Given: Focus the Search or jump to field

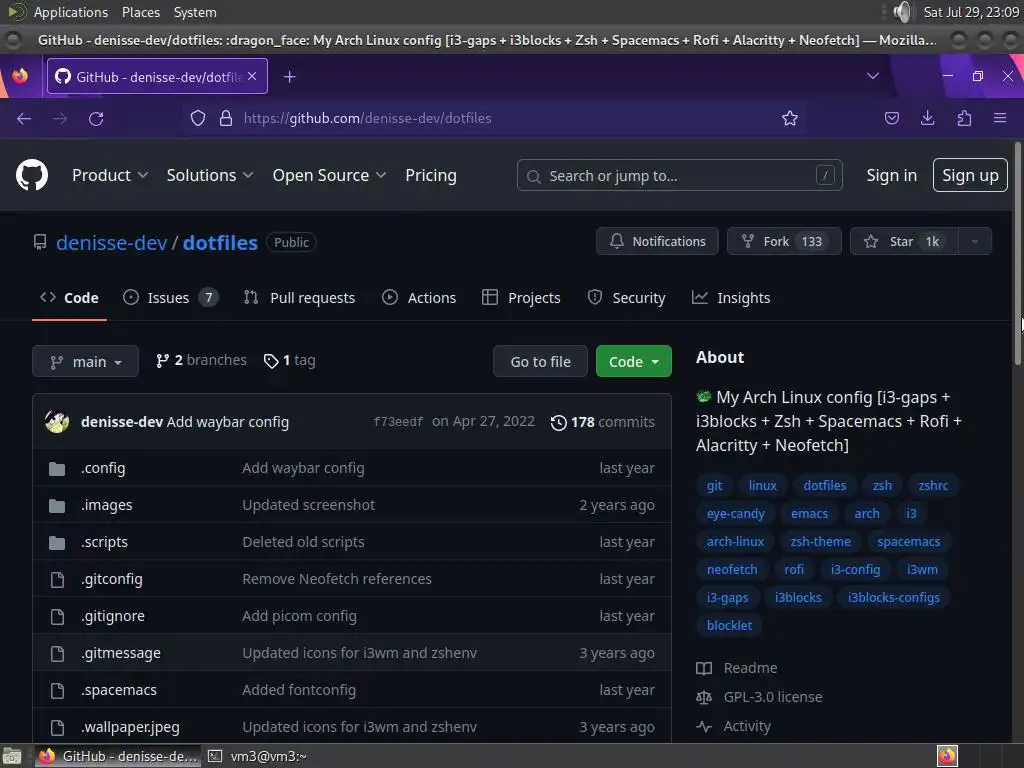Looking at the screenshot, I should tap(679, 175).
